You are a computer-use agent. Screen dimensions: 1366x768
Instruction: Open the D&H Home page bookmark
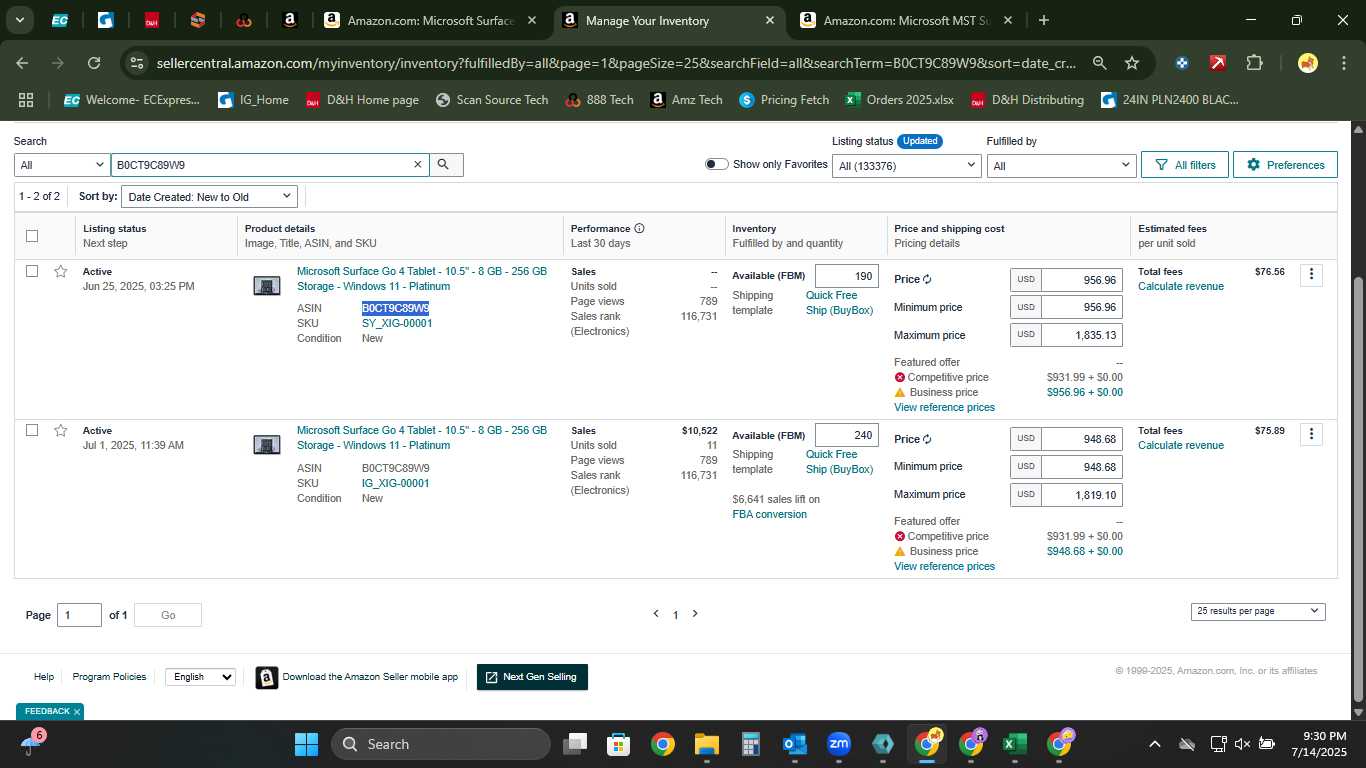point(362,100)
